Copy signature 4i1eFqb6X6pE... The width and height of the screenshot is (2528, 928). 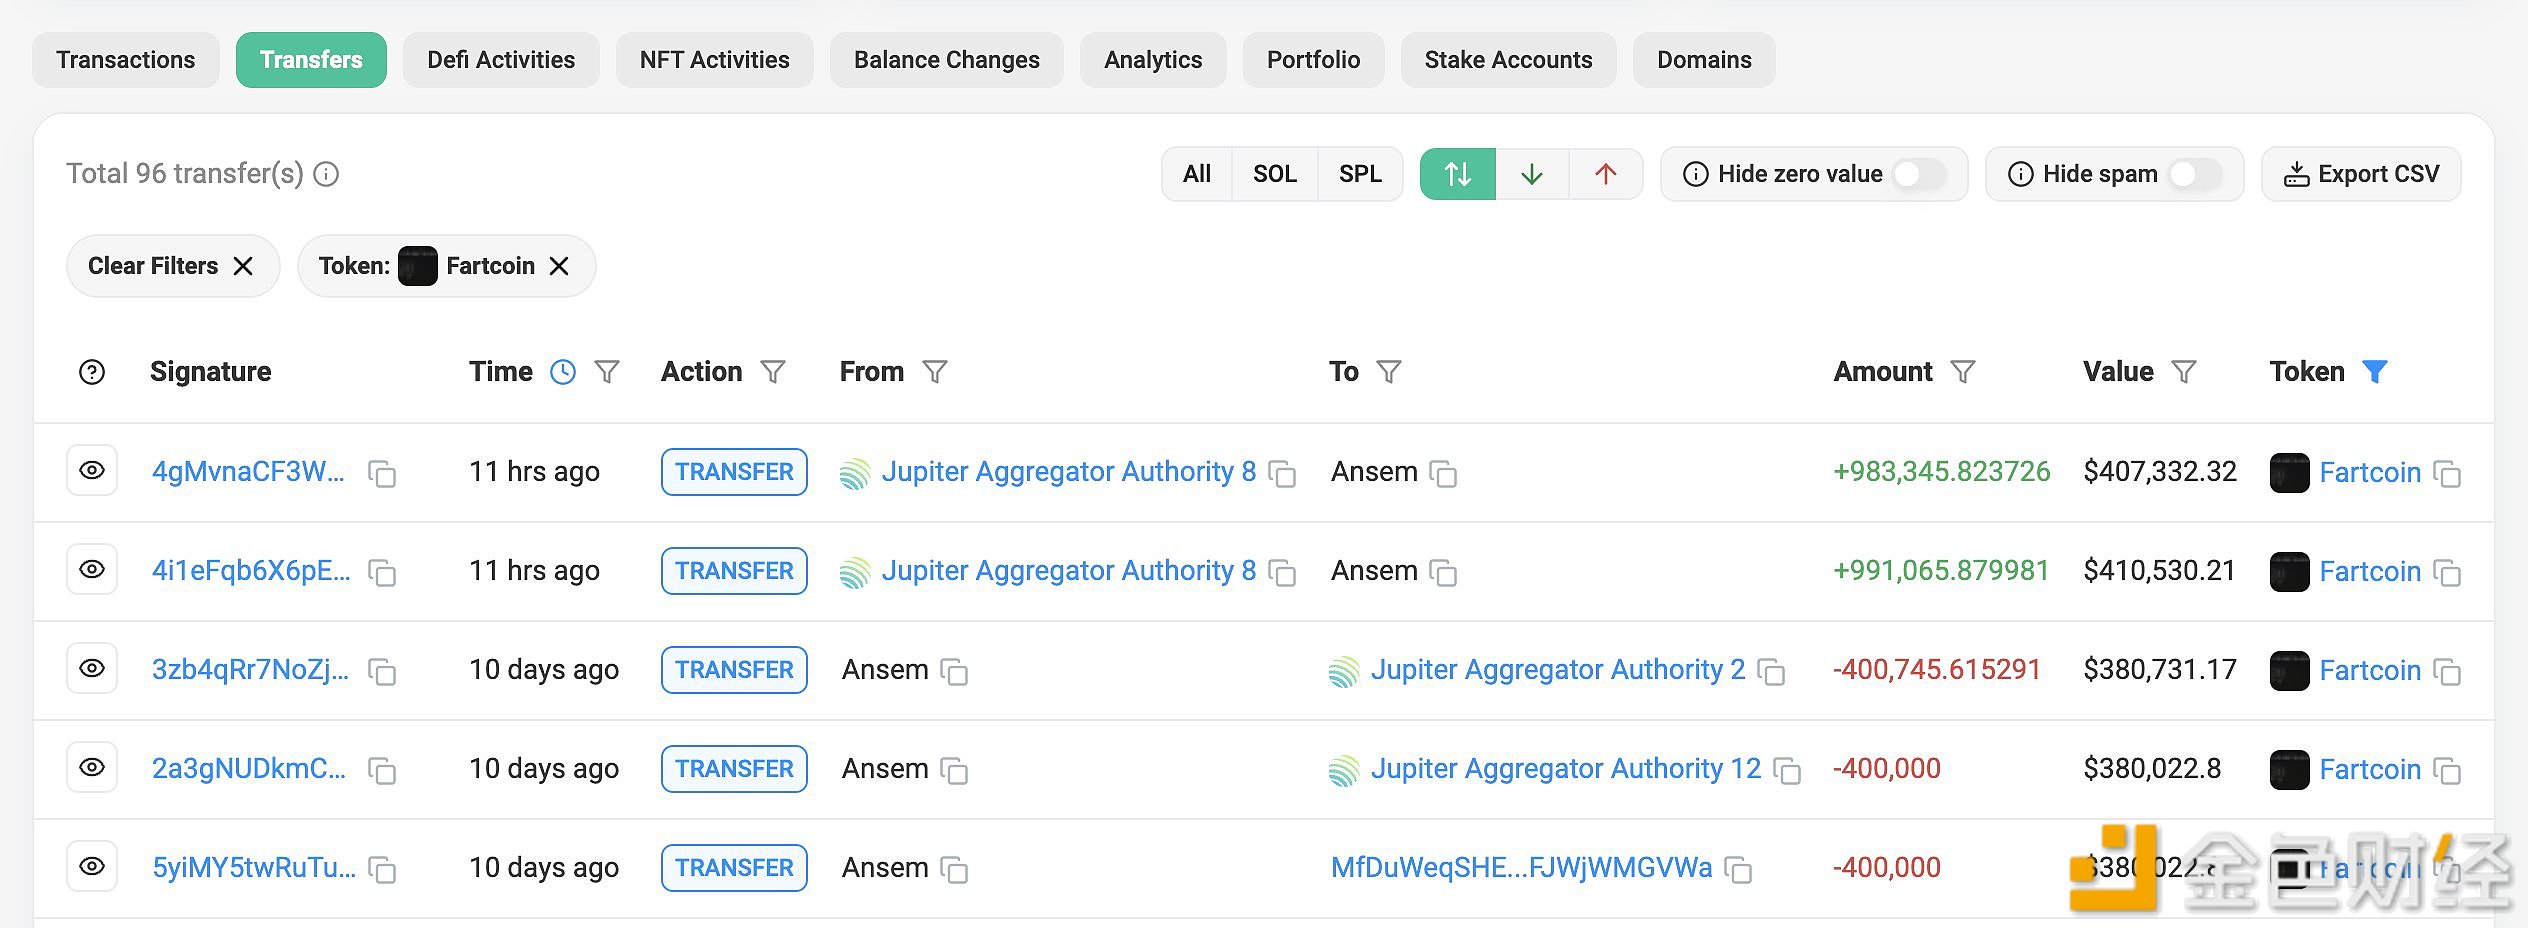point(382,573)
